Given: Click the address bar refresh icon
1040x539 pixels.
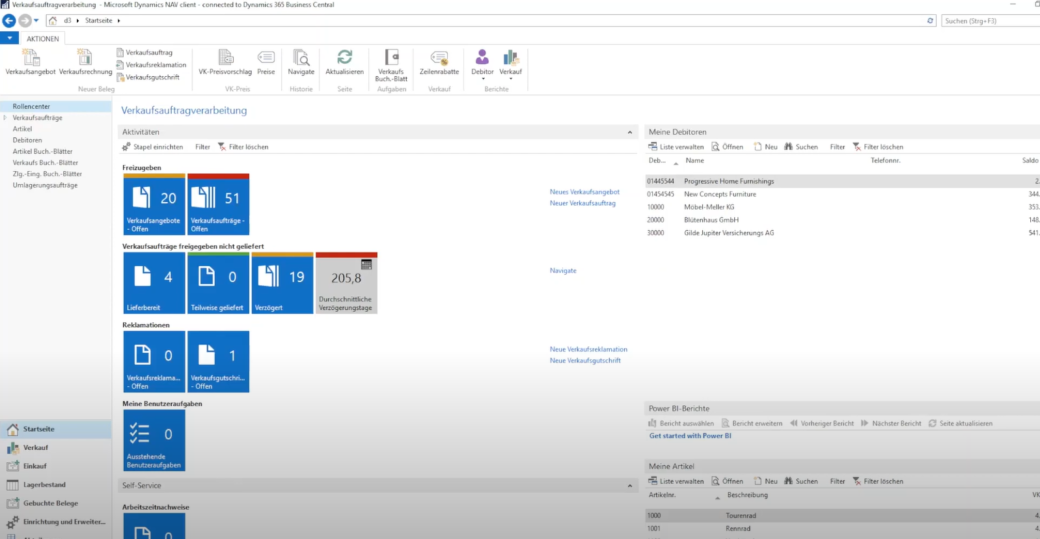Looking at the screenshot, I should [930, 21].
